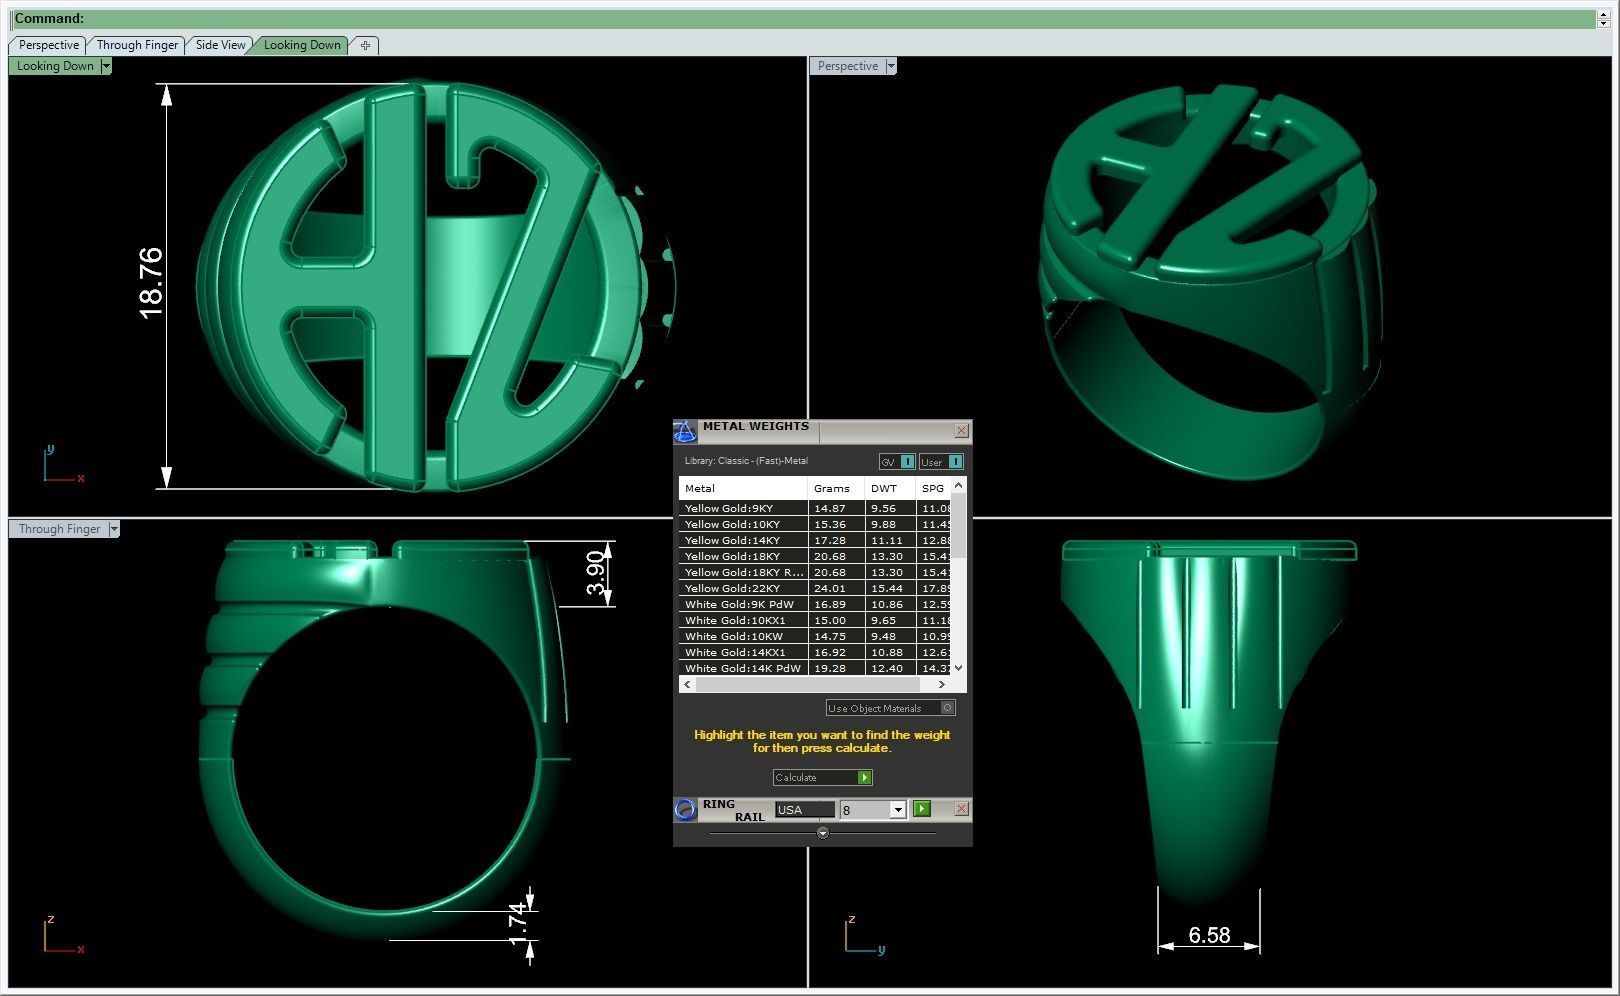
Task: Click the Grams column header
Action: (x=836, y=488)
